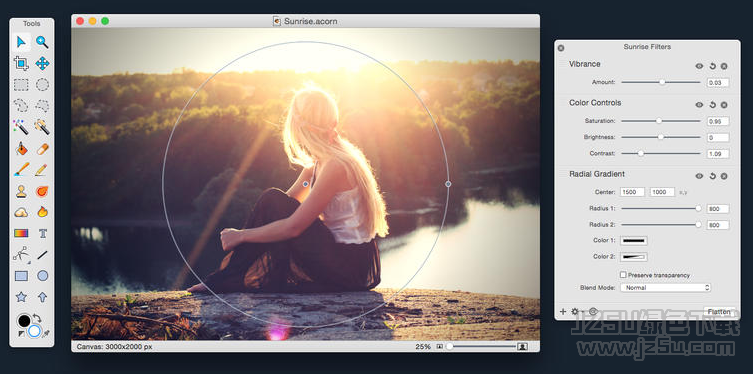Pick the Star shape tool

(x=21, y=297)
